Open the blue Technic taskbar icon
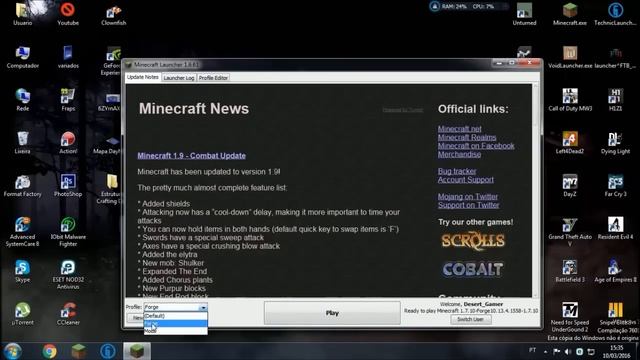640x360 pixels. click(108, 351)
